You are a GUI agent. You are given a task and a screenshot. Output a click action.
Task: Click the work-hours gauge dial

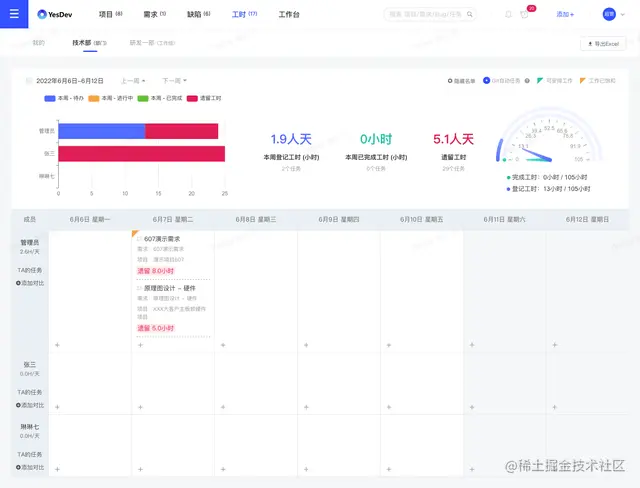tap(549, 137)
